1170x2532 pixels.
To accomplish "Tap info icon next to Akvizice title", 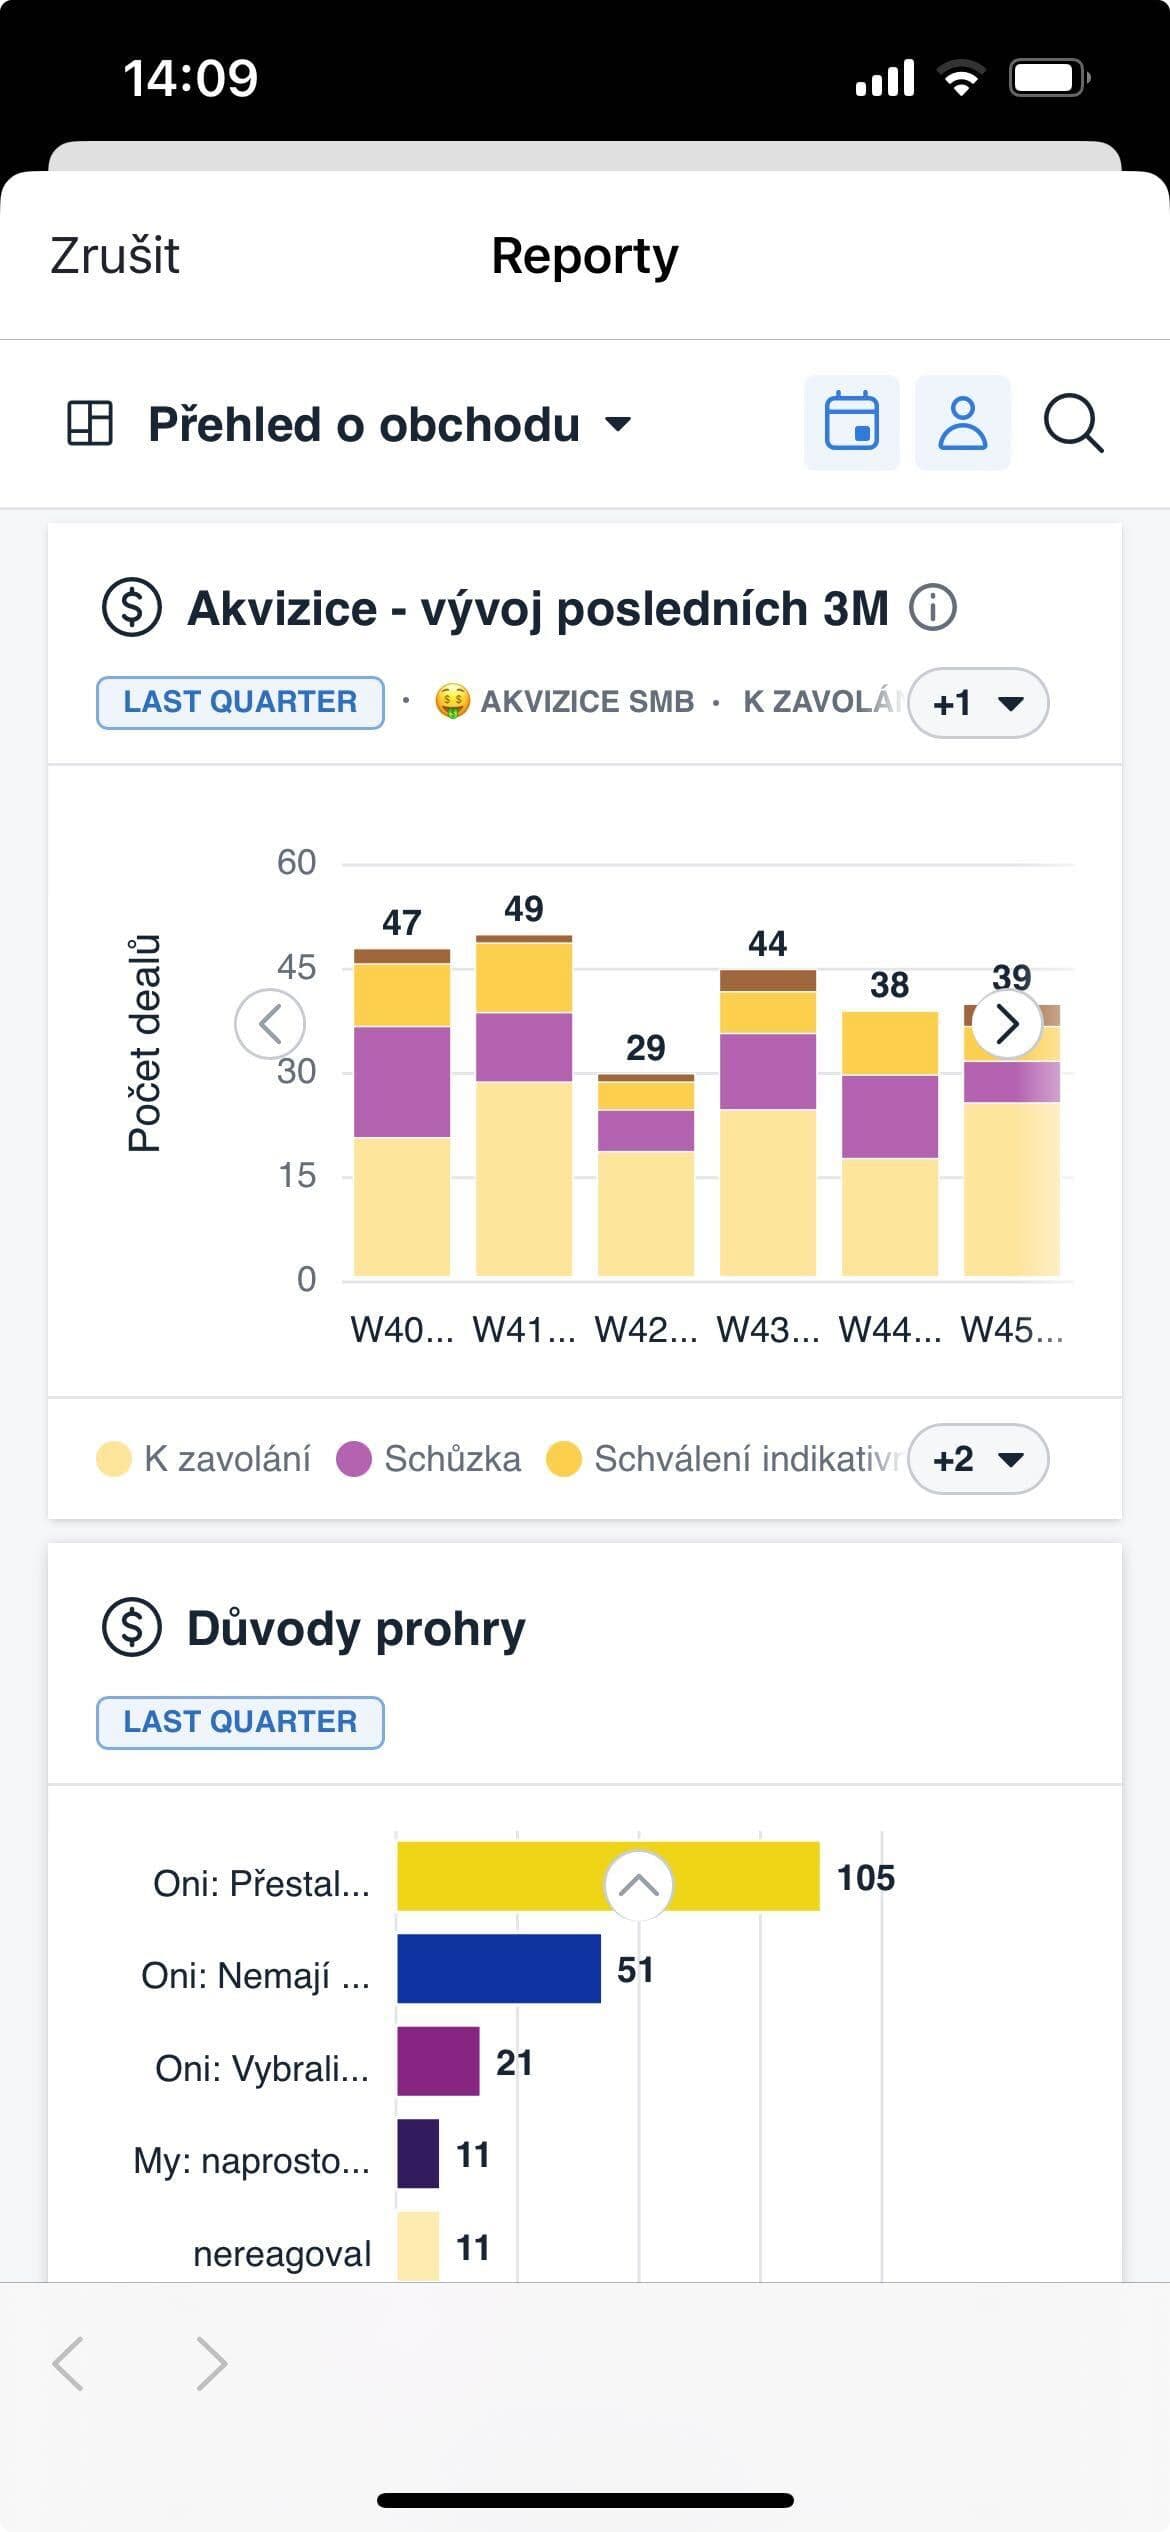I will pos(932,608).
